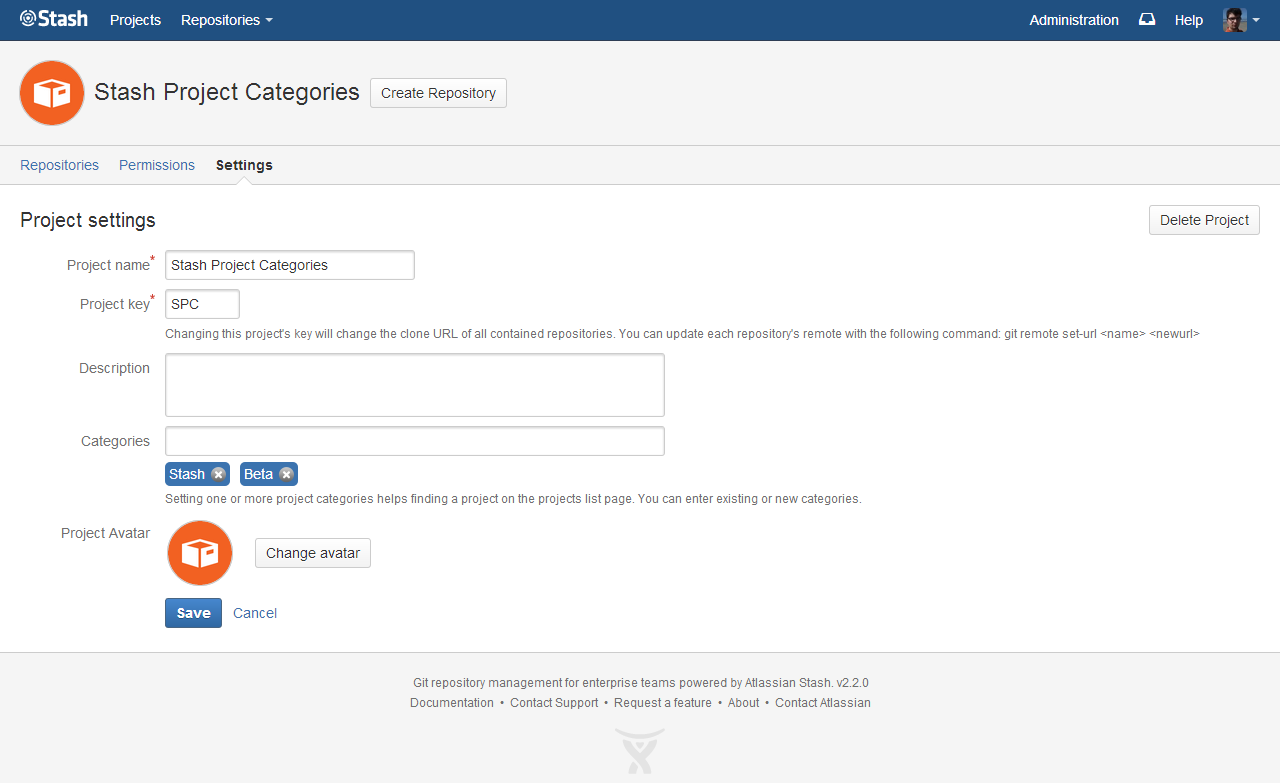
Task: Focus the Project name field
Action: pyautogui.click(x=290, y=265)
